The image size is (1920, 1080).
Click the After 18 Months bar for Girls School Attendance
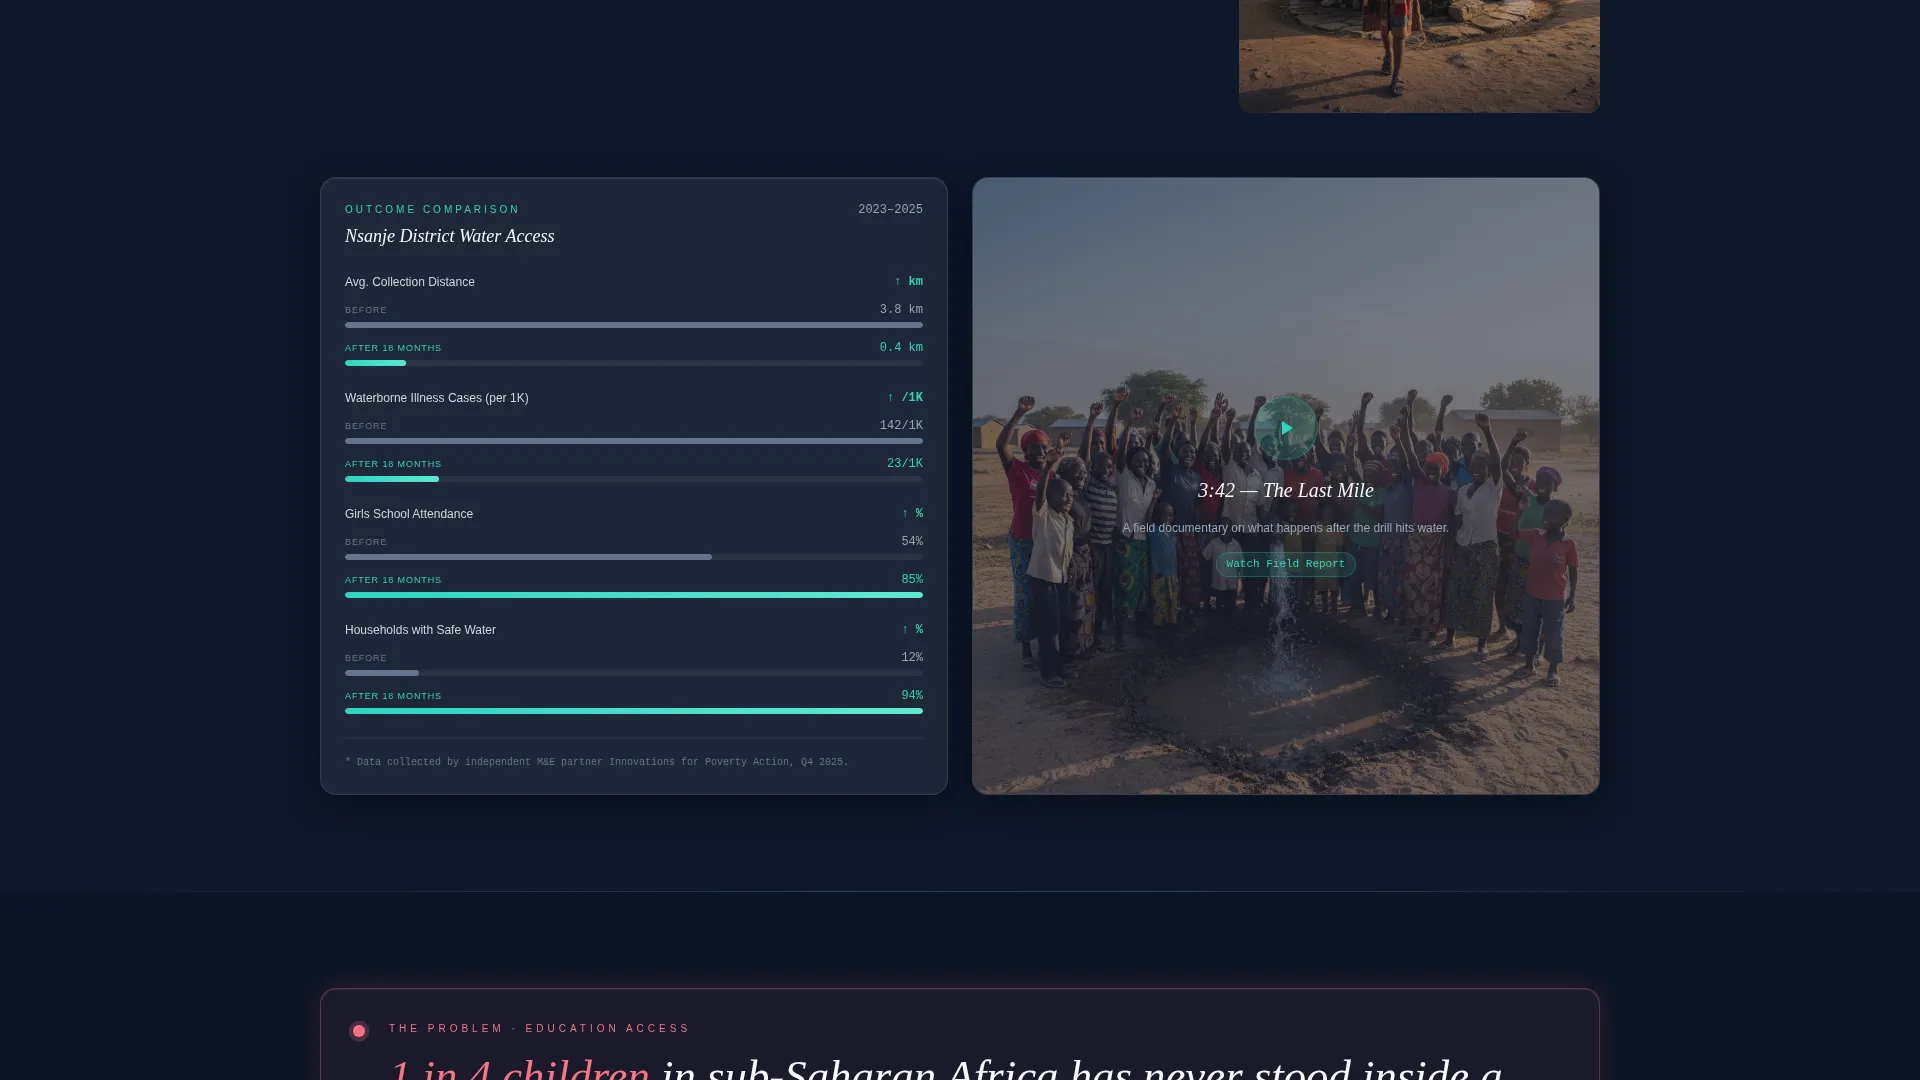point(634,595)
